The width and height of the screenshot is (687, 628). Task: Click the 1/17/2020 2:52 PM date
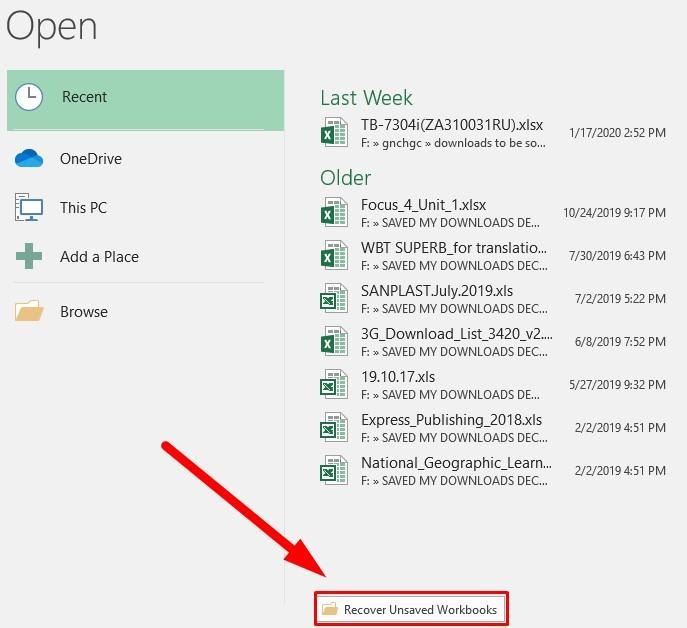(x=617, y=133)
